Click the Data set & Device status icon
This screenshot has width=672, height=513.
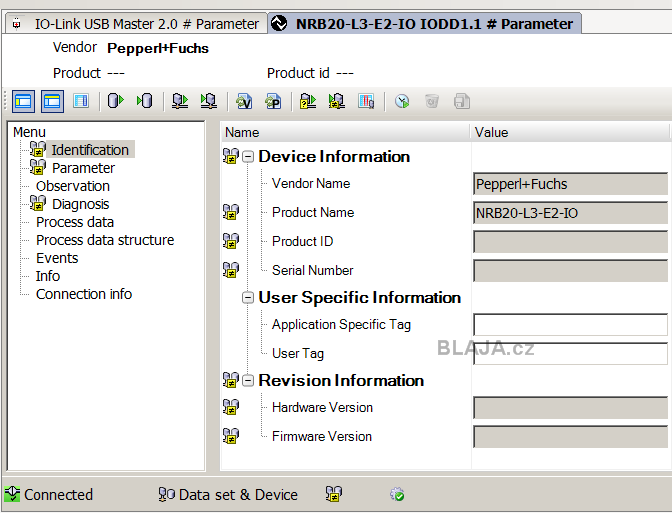[166, 494]
